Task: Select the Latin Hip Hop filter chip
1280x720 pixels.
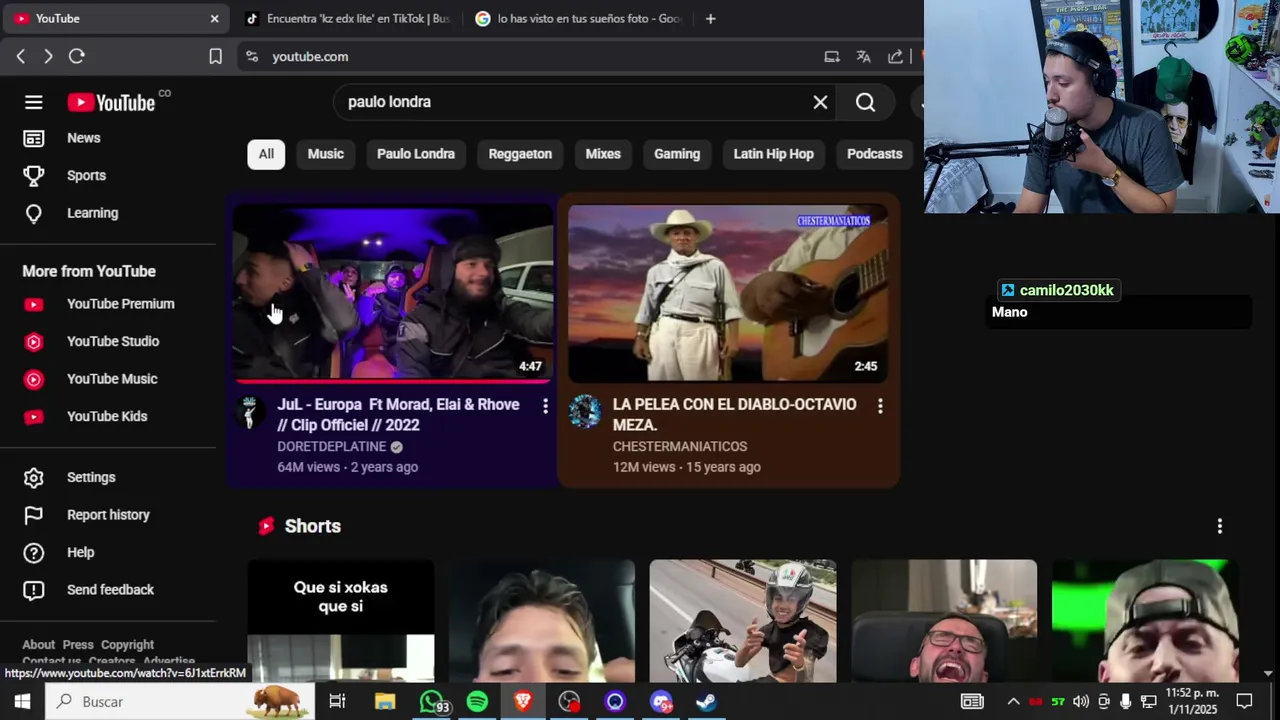Action: click(x=774, y=154)
